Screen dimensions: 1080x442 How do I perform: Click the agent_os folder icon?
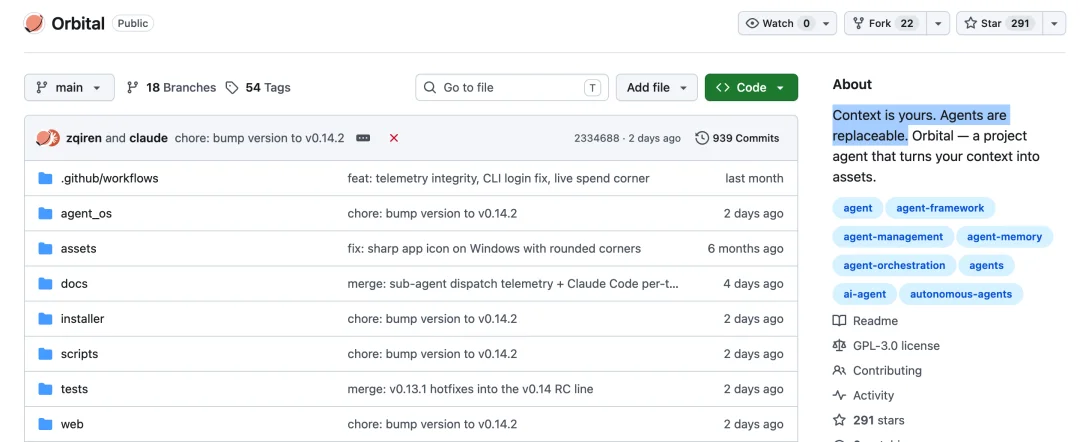click(x=45, y=213)
